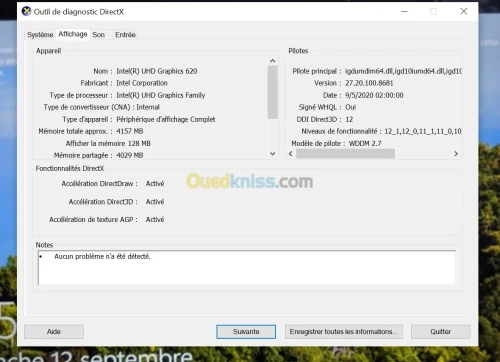Click the text Aucun problème n'a été détecté

(x=102, y=256)
